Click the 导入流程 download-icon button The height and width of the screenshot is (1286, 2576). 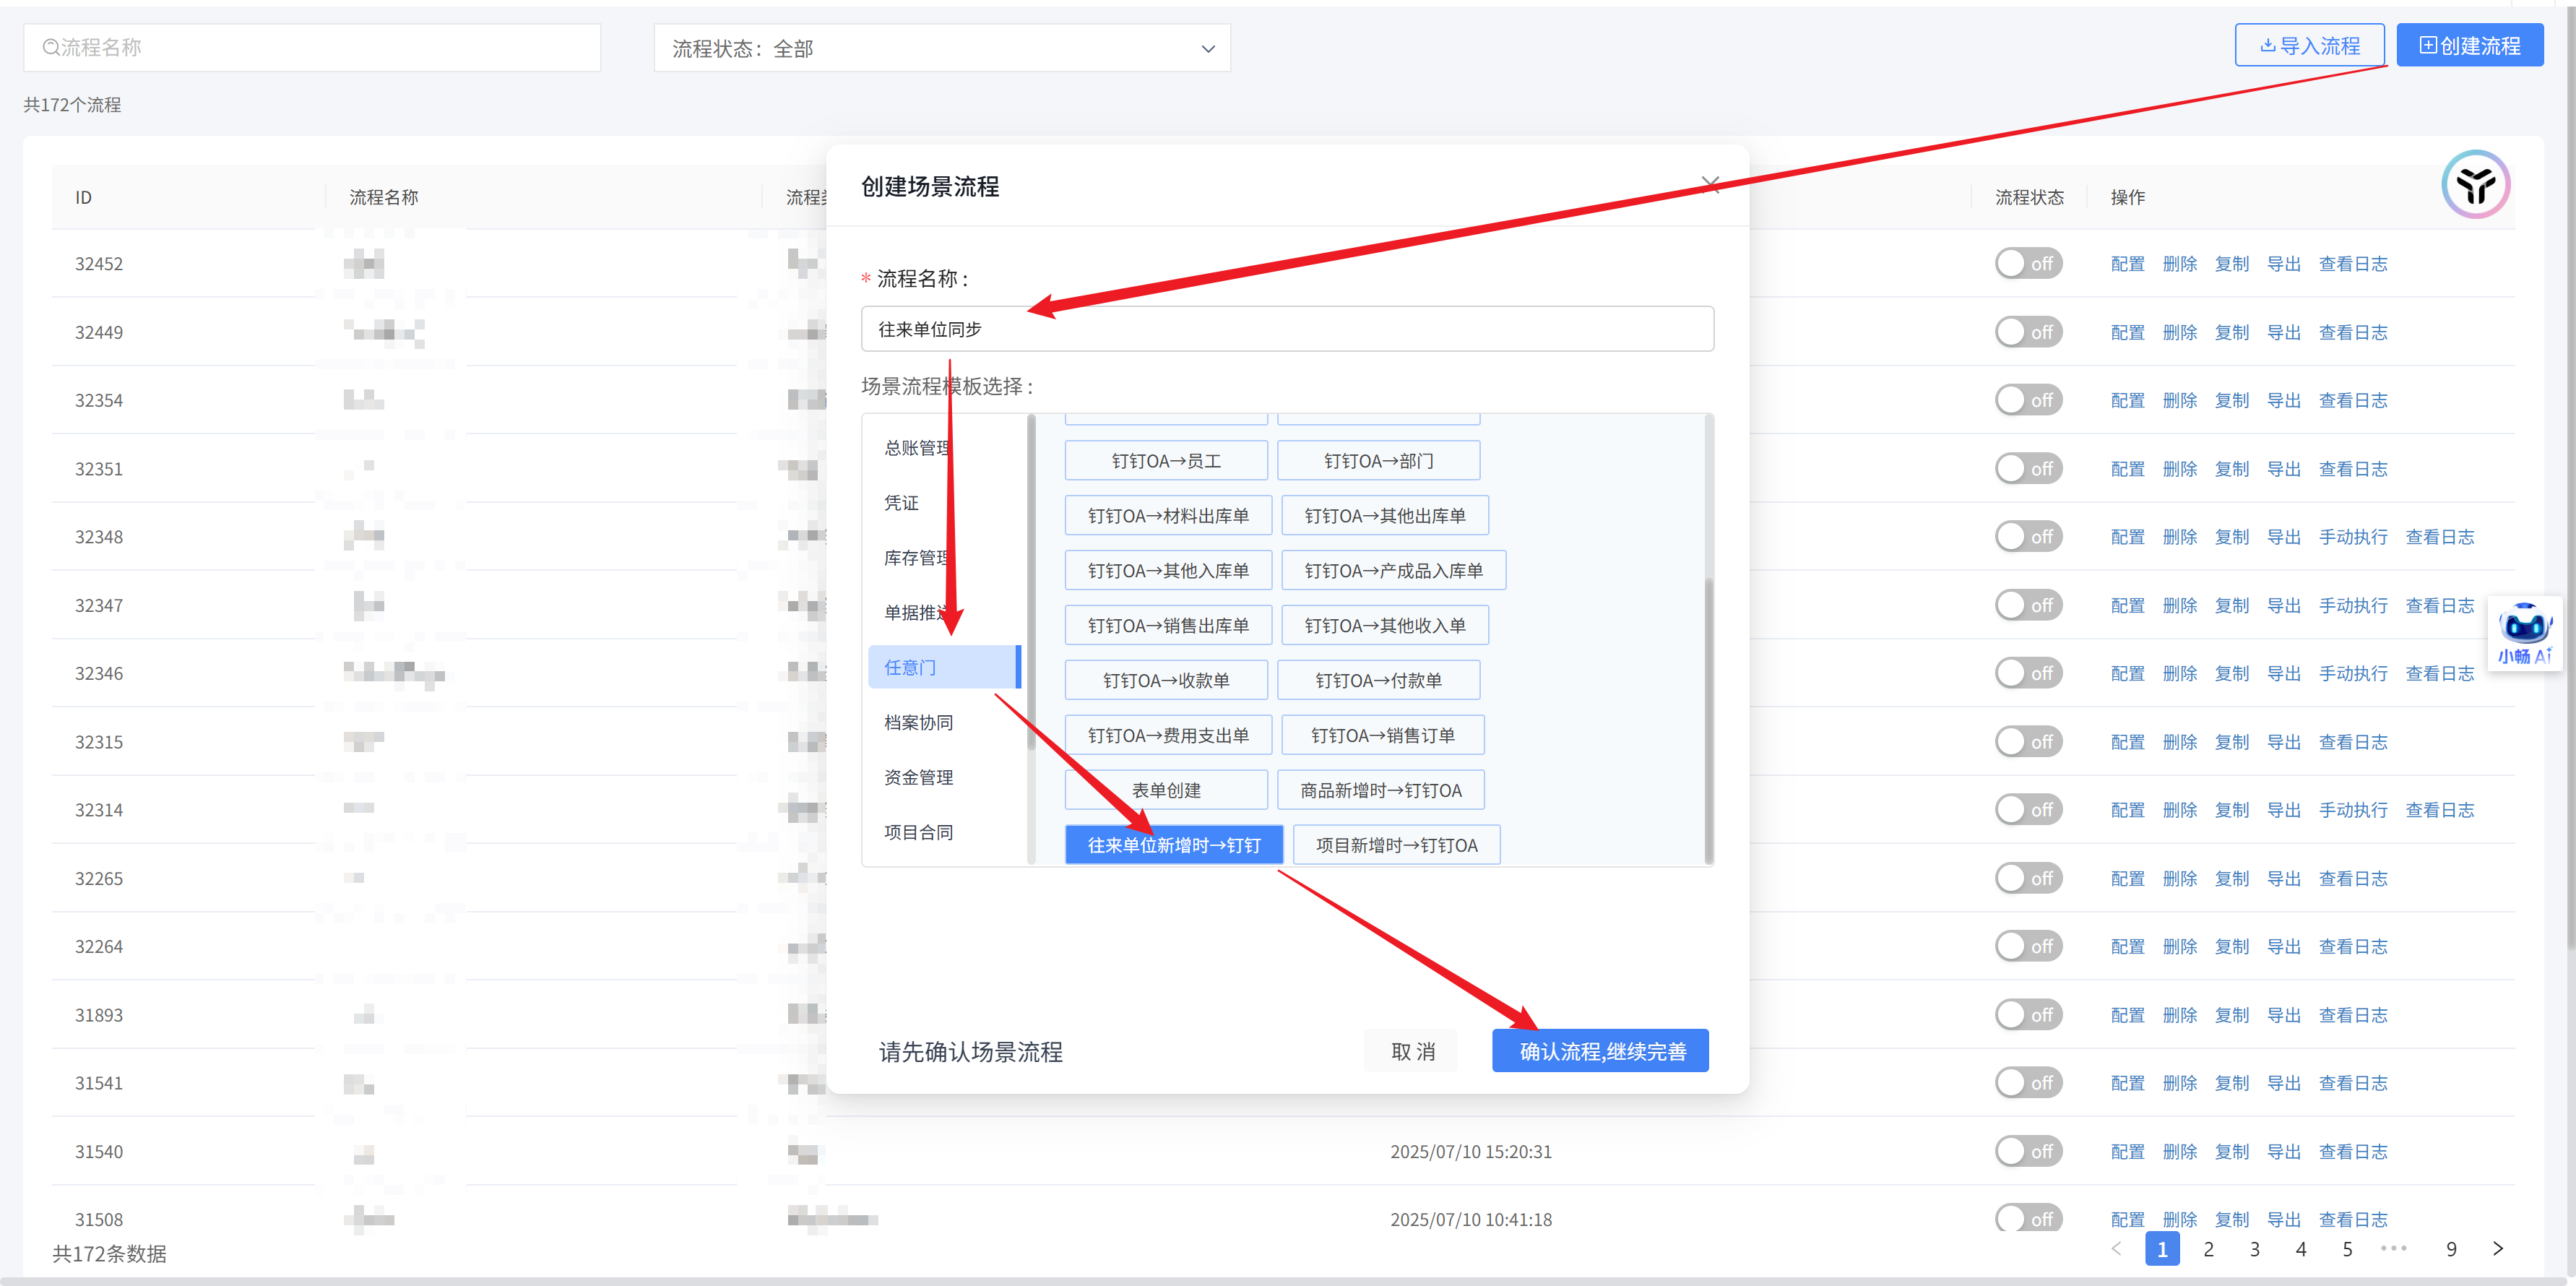pos(2309,46)
